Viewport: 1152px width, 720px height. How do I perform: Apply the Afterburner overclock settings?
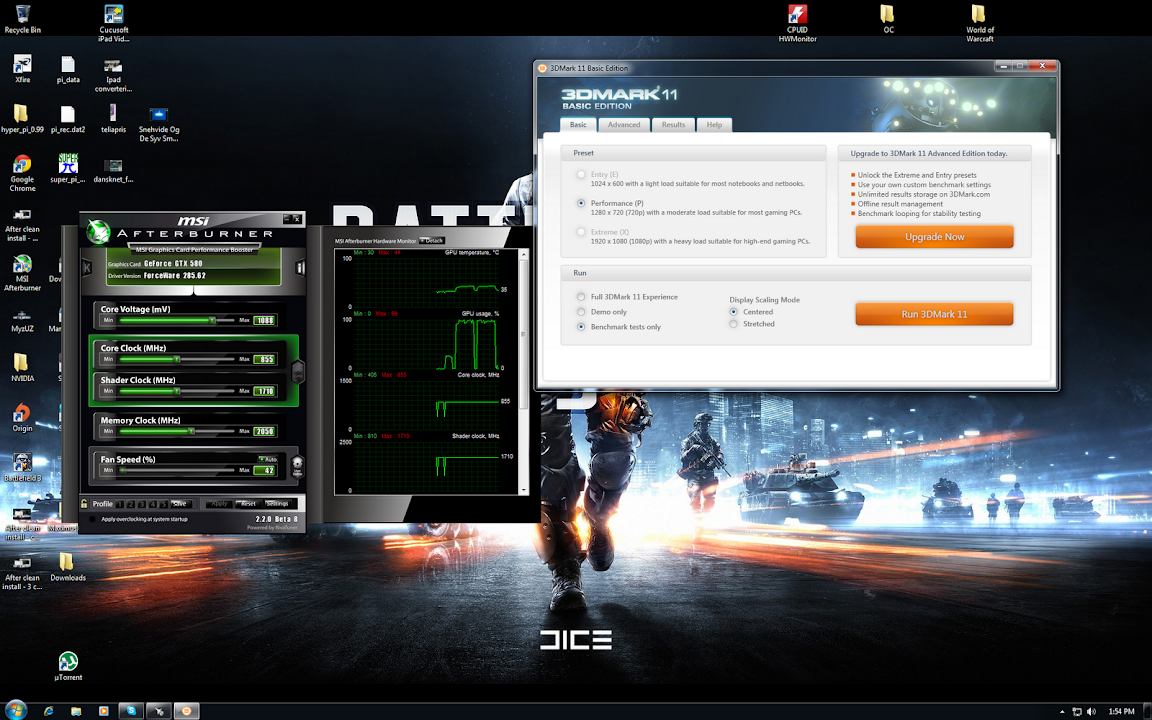tap(219, 504)
